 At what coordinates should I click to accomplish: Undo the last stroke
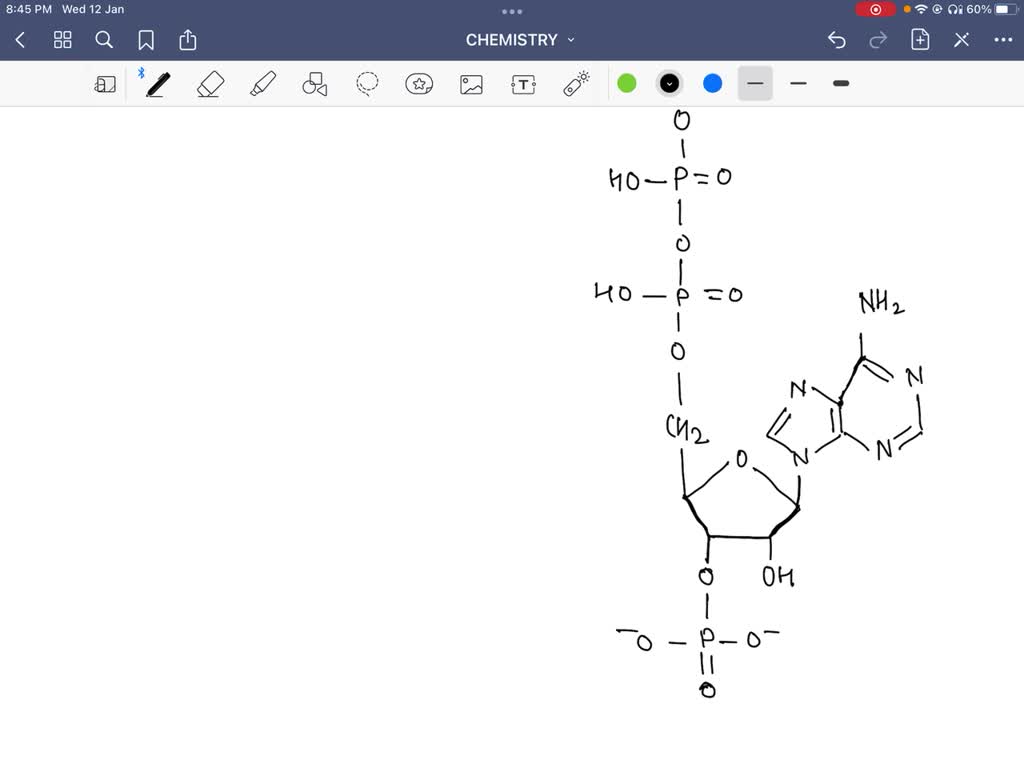pos(836,40)
